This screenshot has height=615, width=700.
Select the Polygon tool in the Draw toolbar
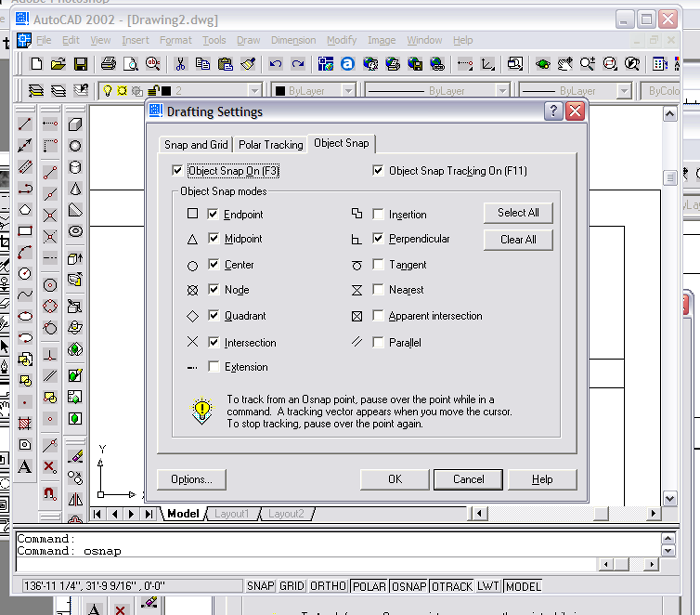pos(25,210)
